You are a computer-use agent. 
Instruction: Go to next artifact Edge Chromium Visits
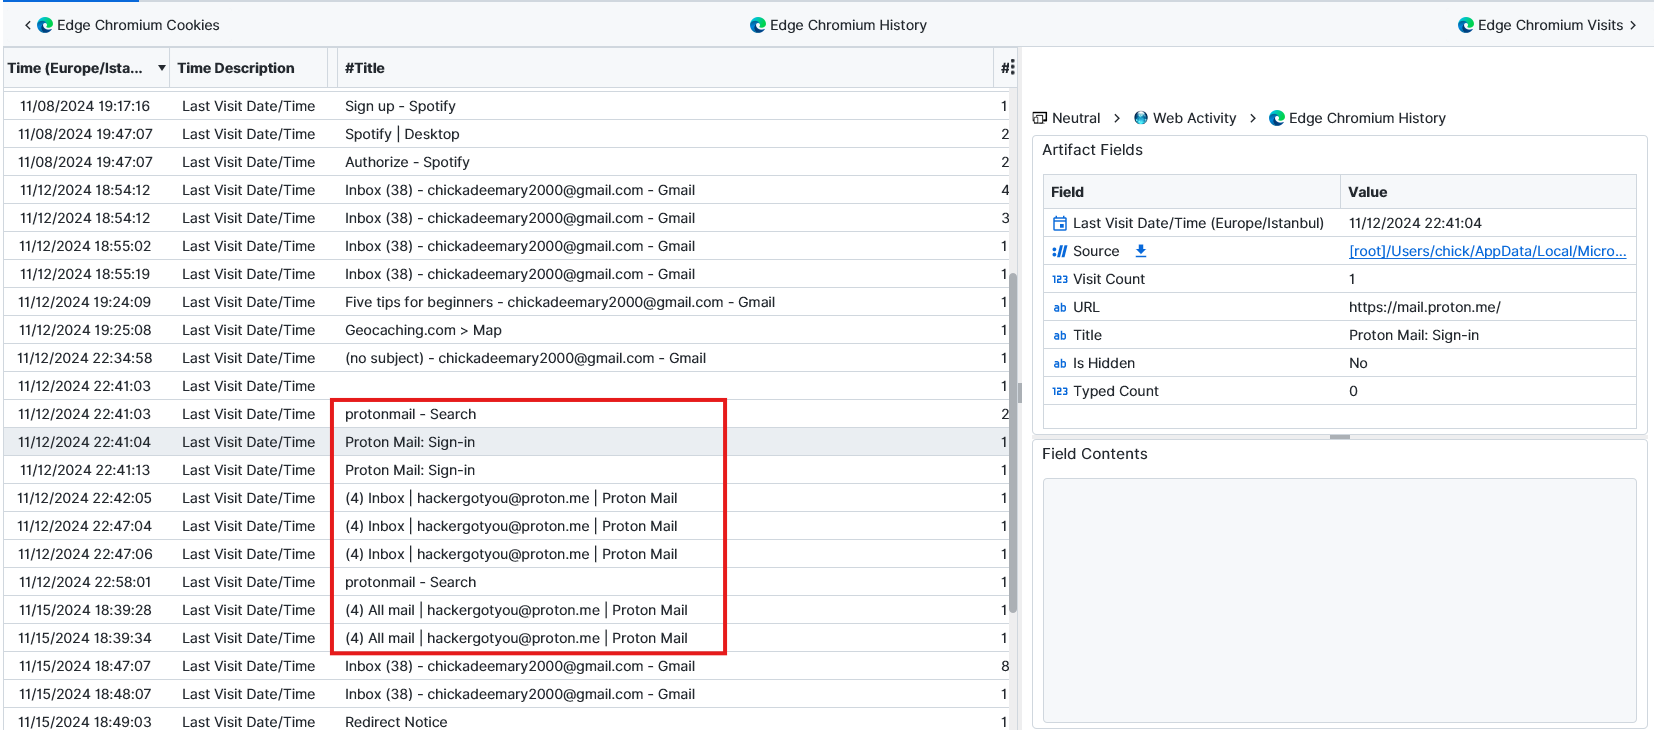pos(1550,25)
